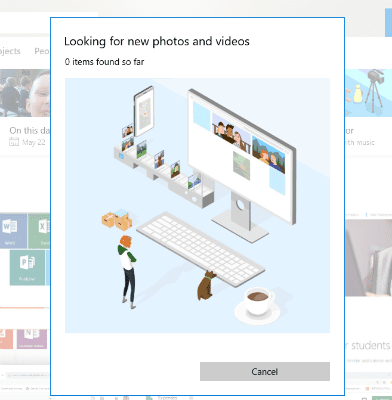The image size is (392, 400).
Task: Open the Publisher tile icon
Action: [x=27, y=267]
